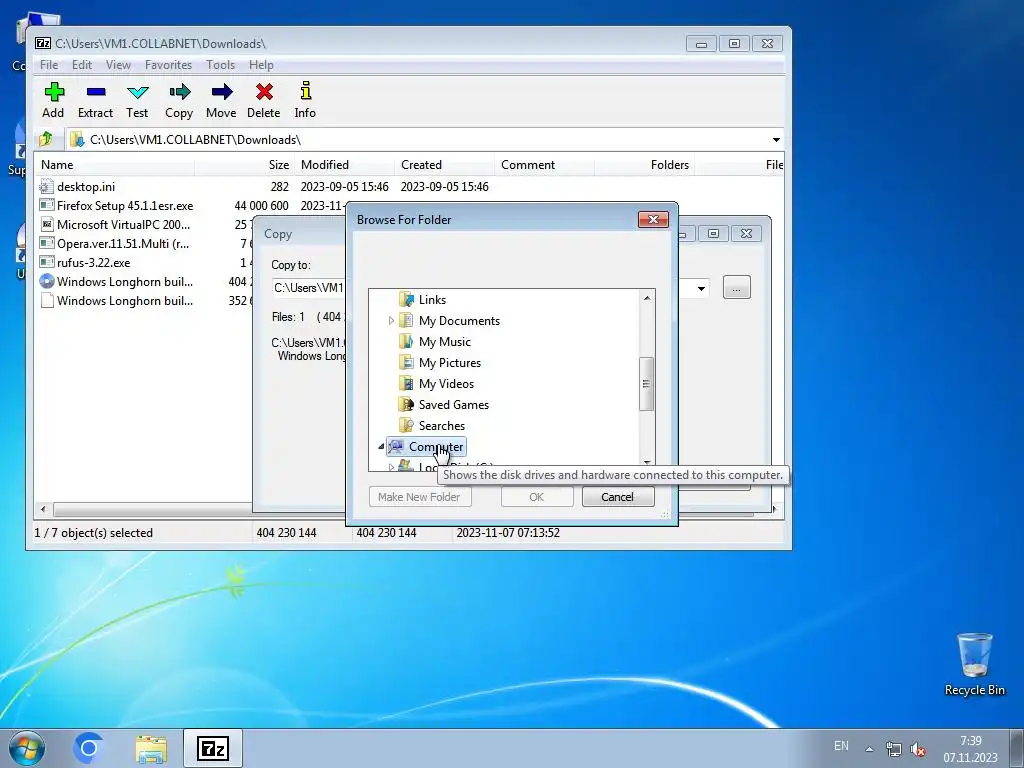Select the Saved Games folder icon
Screen dimensions: 1024x768
click(x=406, y=404)
